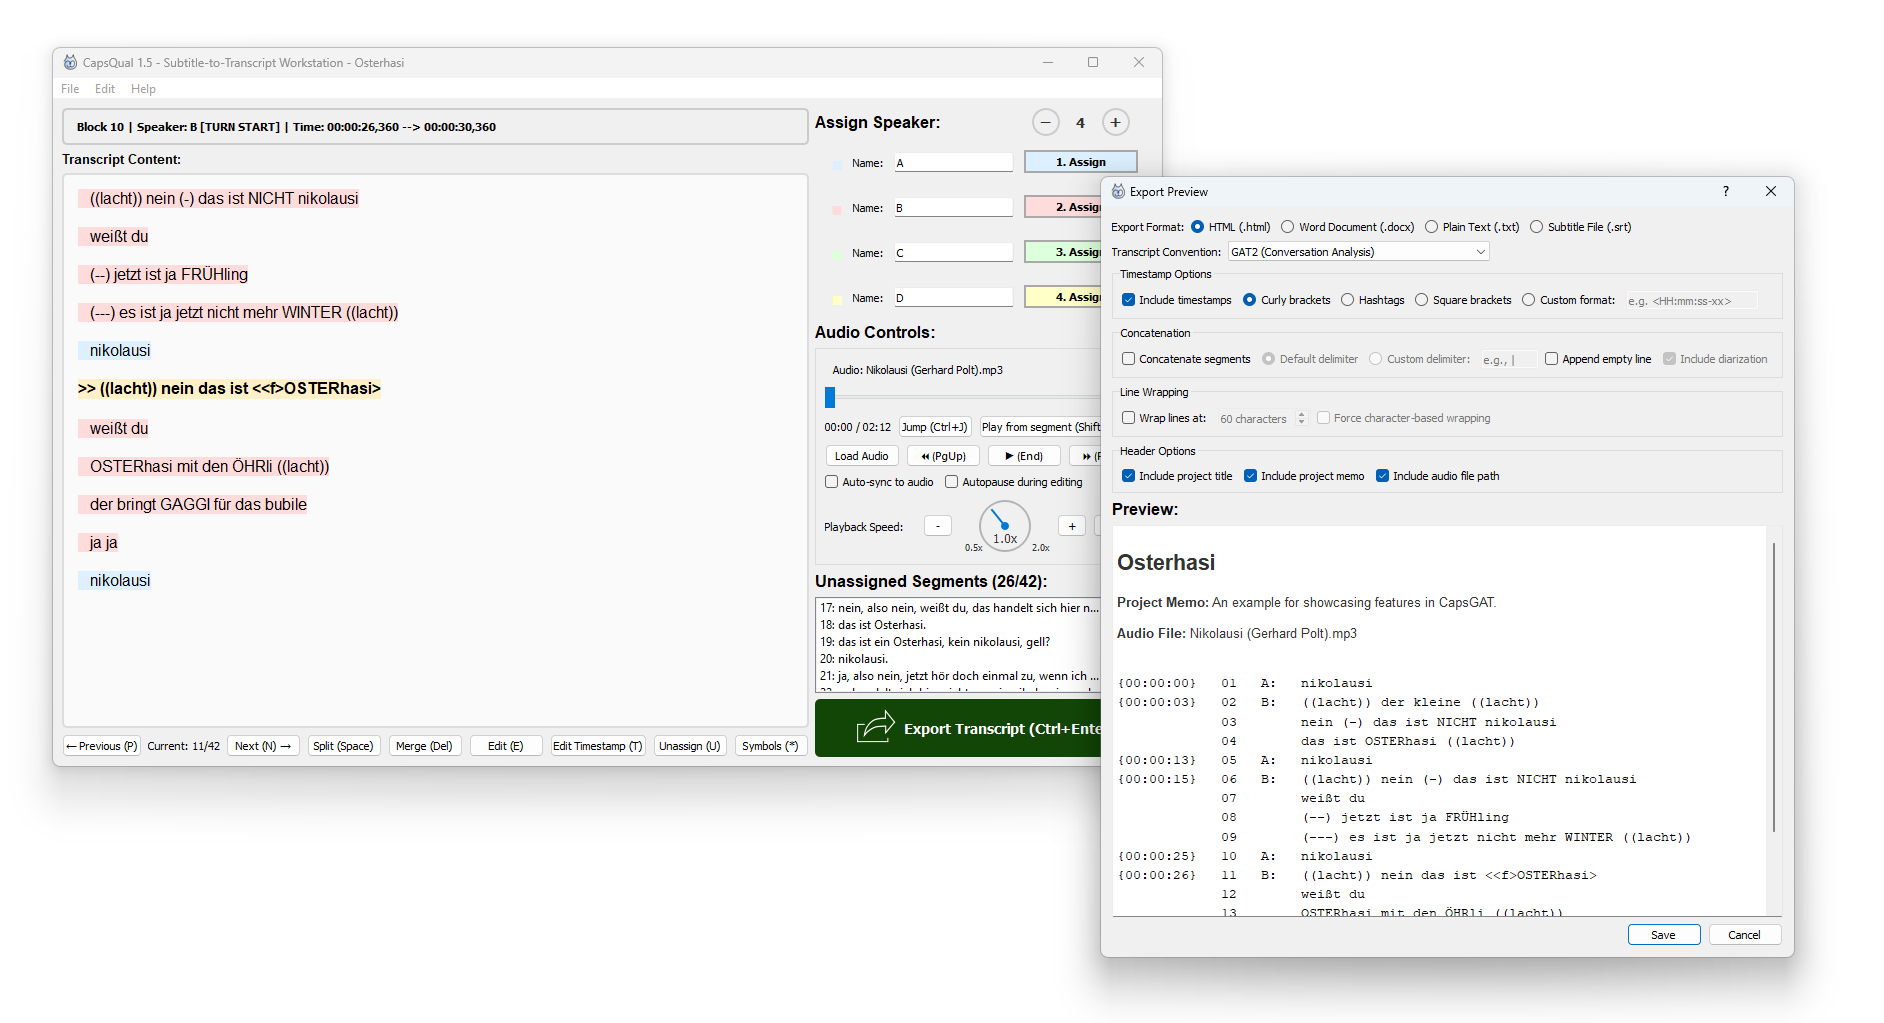Decrease speaker count with the minus circle

point(1045,123)
